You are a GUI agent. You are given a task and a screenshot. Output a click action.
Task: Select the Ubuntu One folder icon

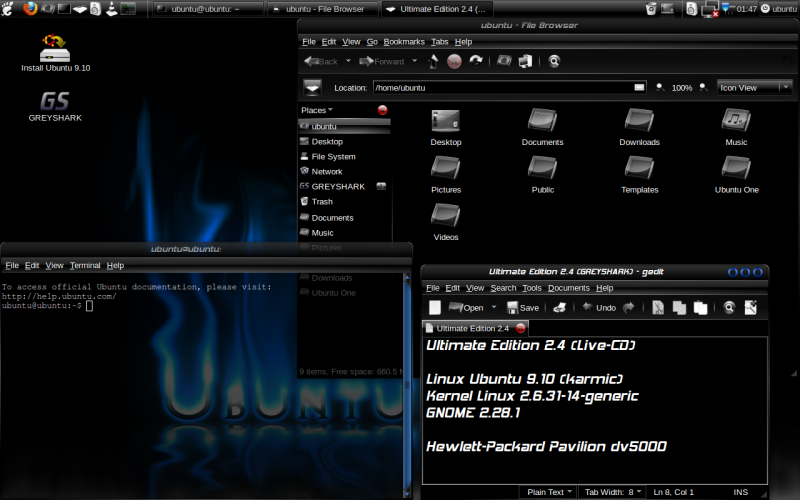736,175
